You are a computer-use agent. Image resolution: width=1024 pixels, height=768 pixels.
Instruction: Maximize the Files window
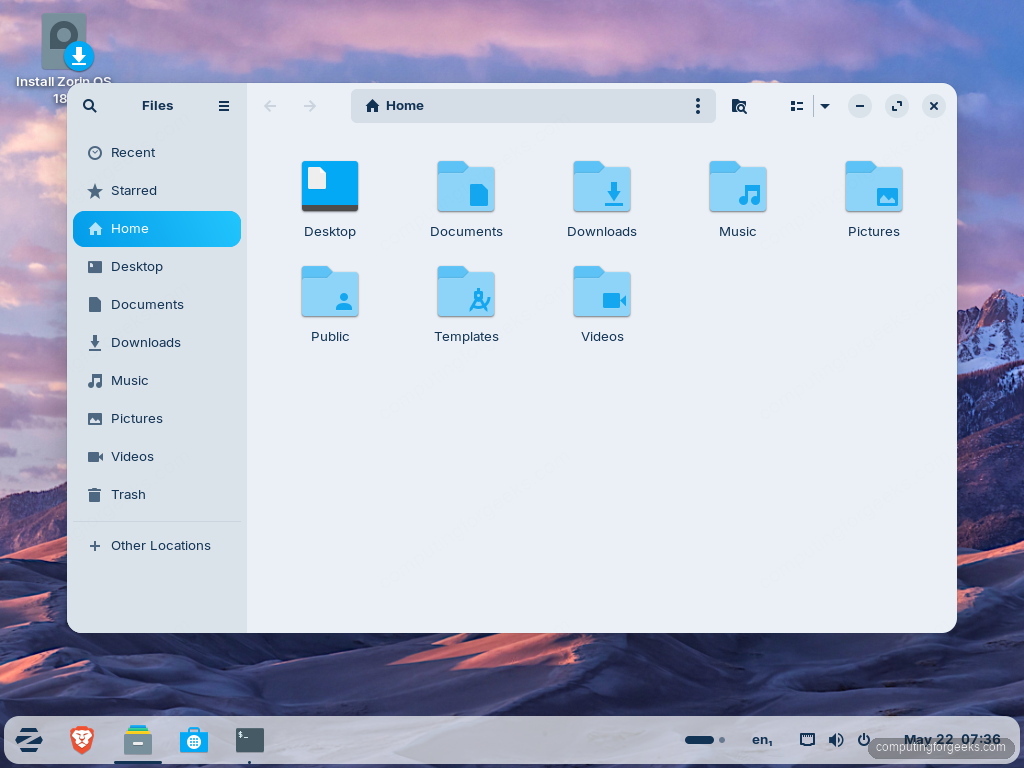[x=897, y=106]
